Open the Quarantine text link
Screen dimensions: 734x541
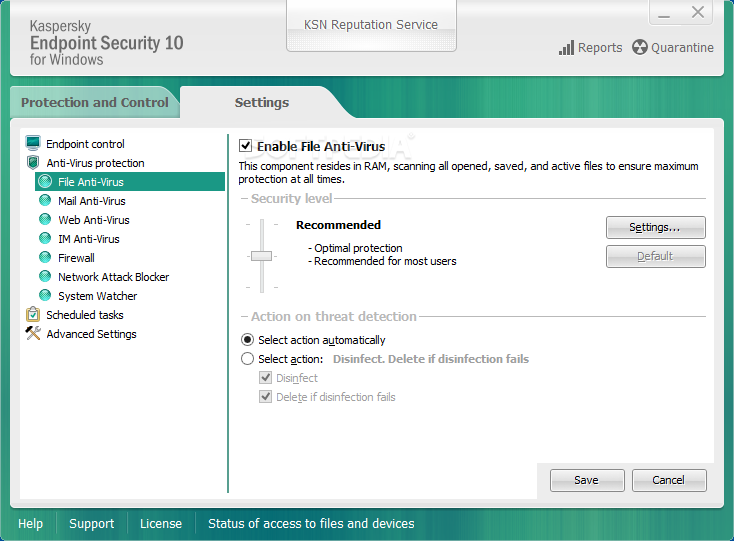(x=682, y=48)
